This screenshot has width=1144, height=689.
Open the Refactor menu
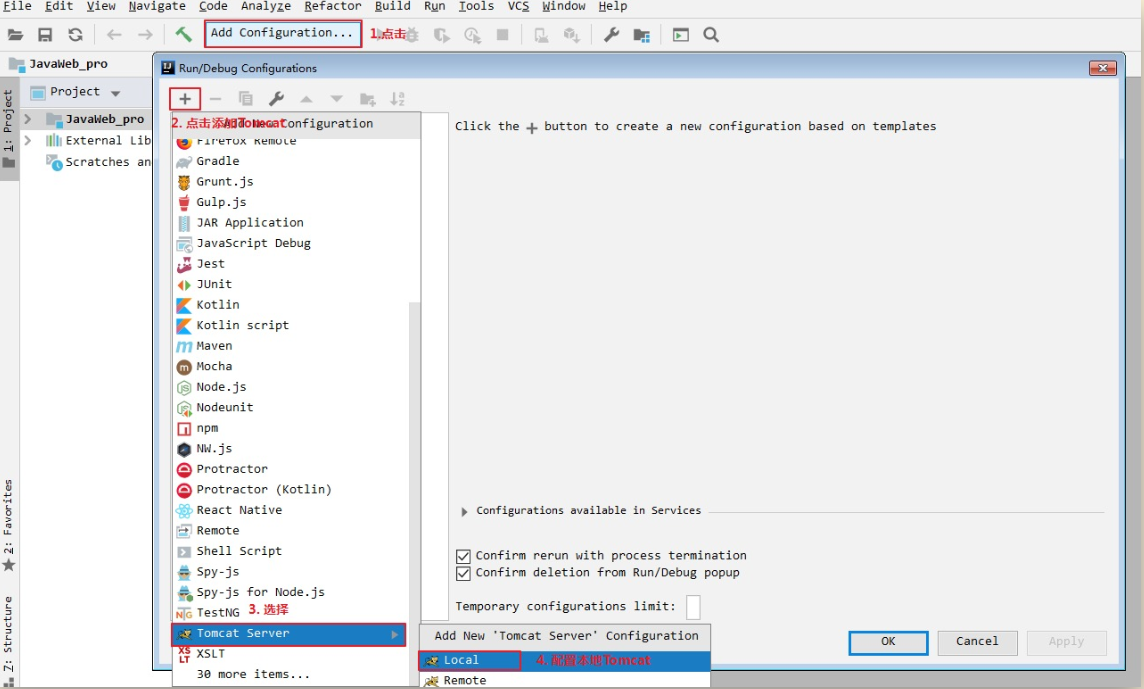333,6
